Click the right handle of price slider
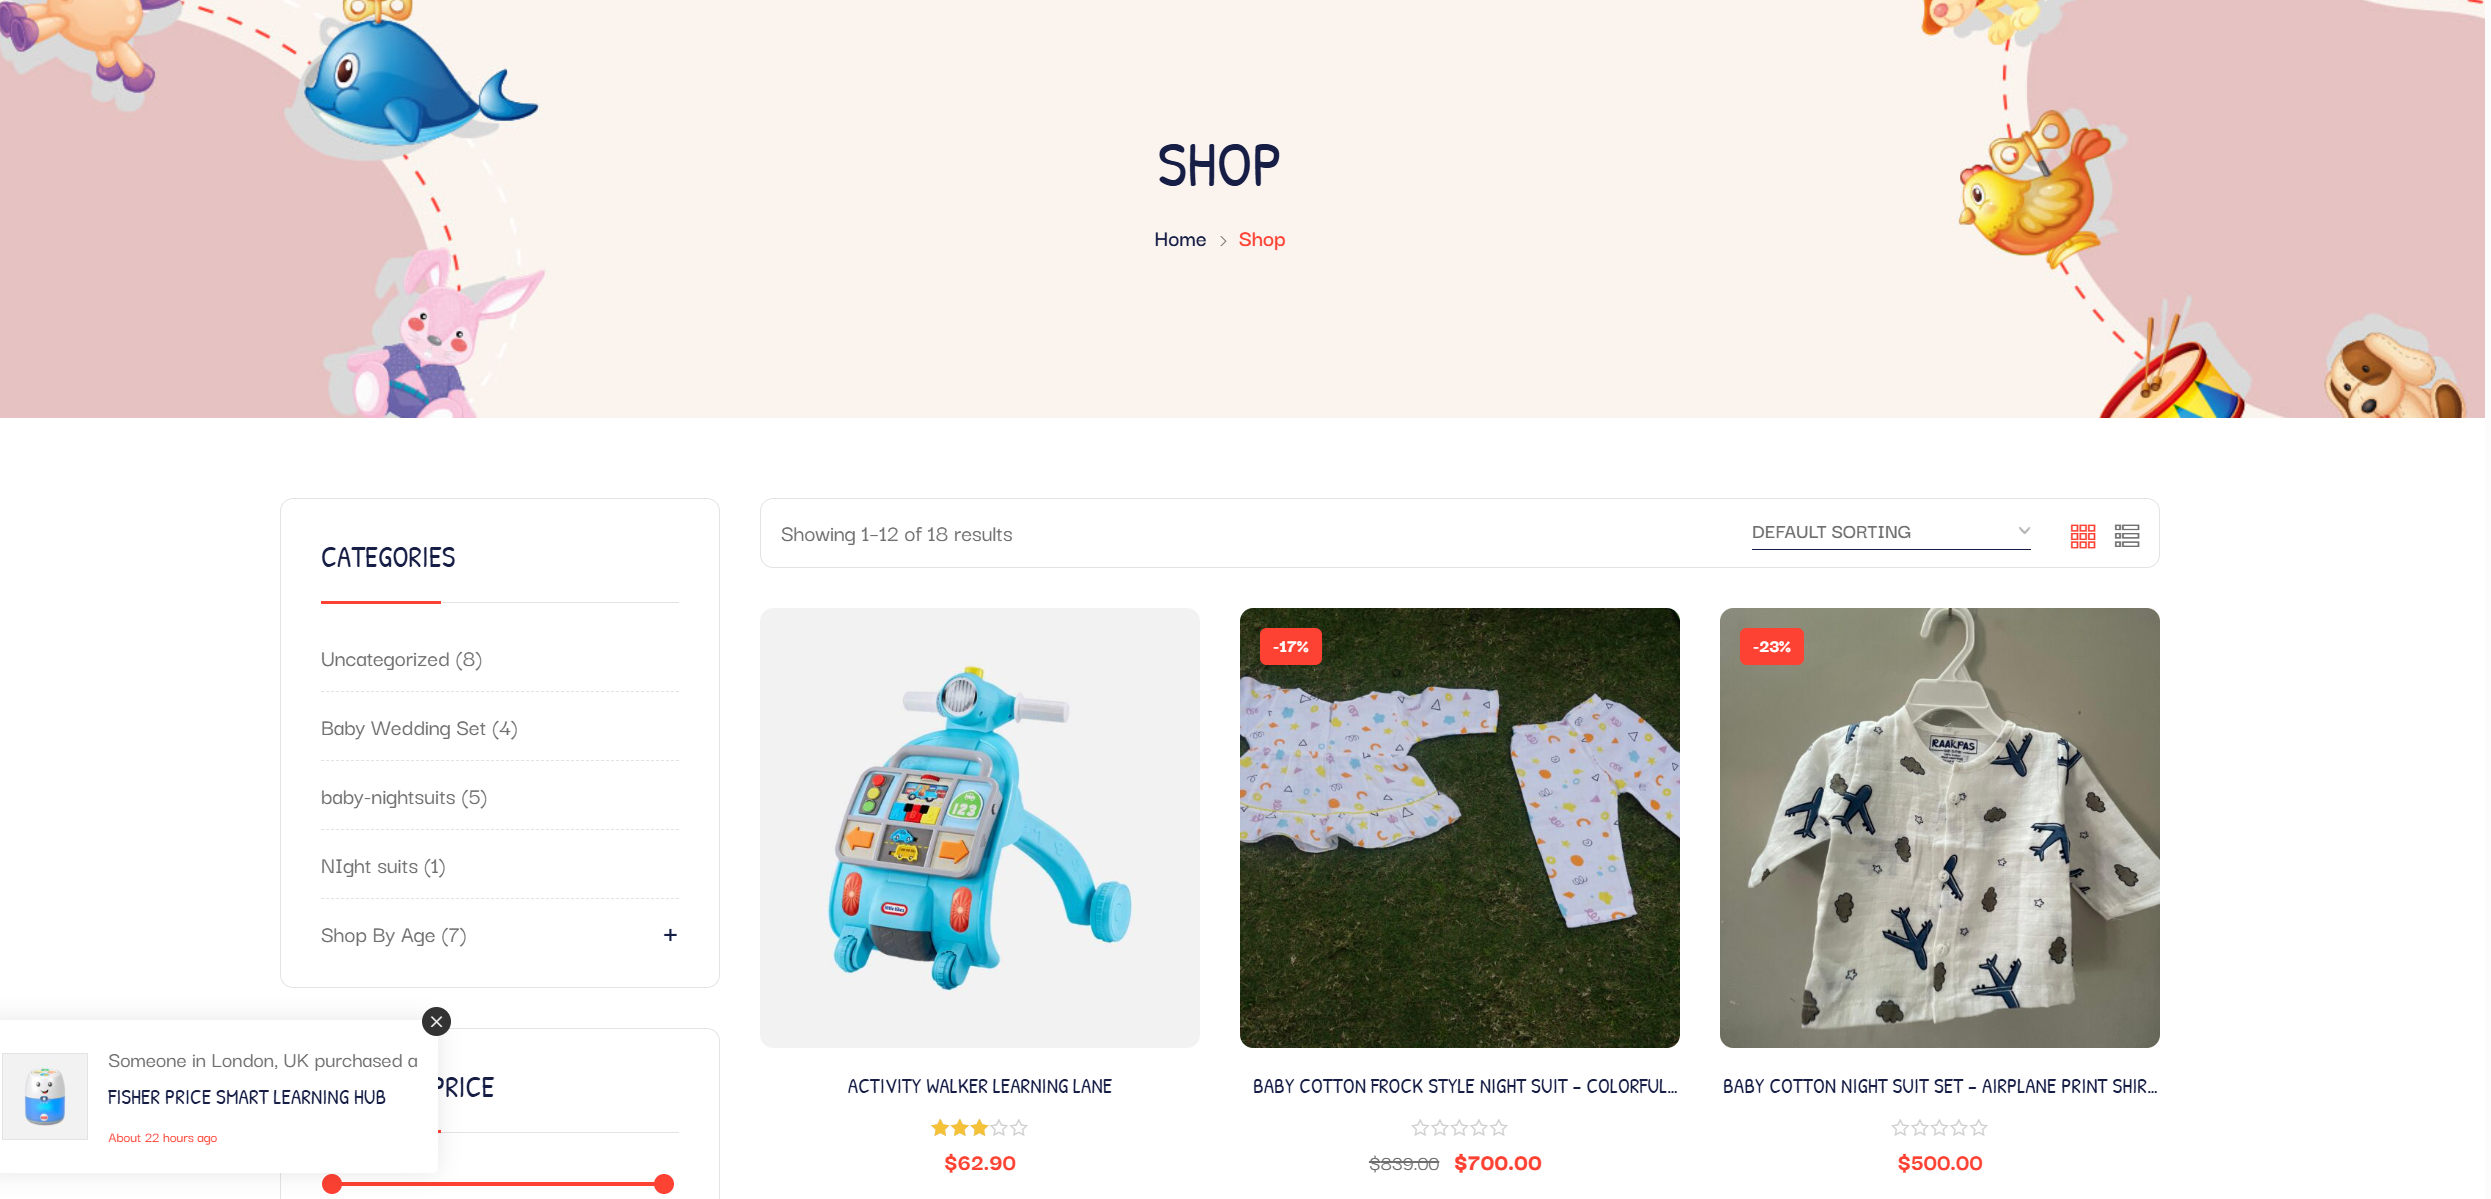The height and width of the screenshot is (1199, 2491). 664,1184
